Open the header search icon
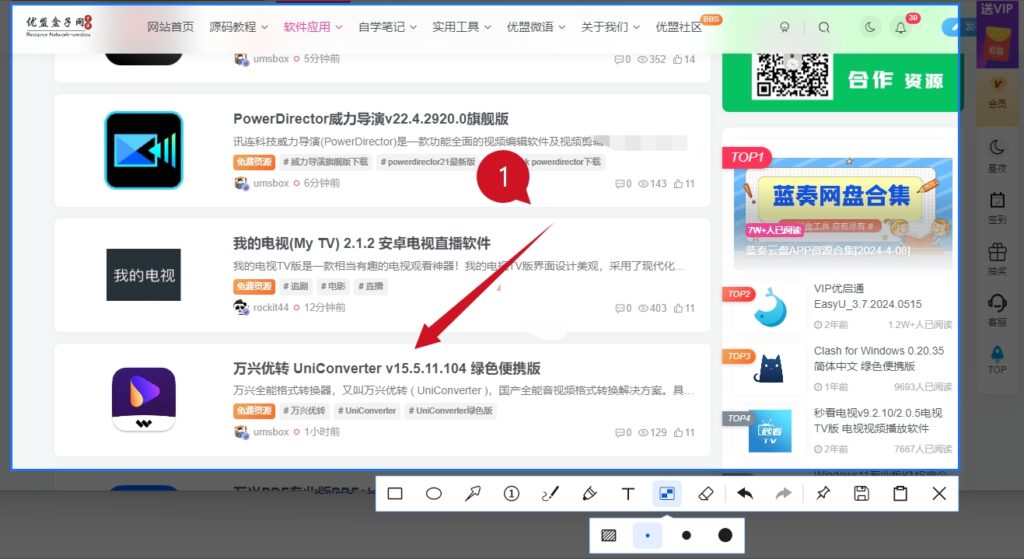1024x559 pixels. pos(824,27)
